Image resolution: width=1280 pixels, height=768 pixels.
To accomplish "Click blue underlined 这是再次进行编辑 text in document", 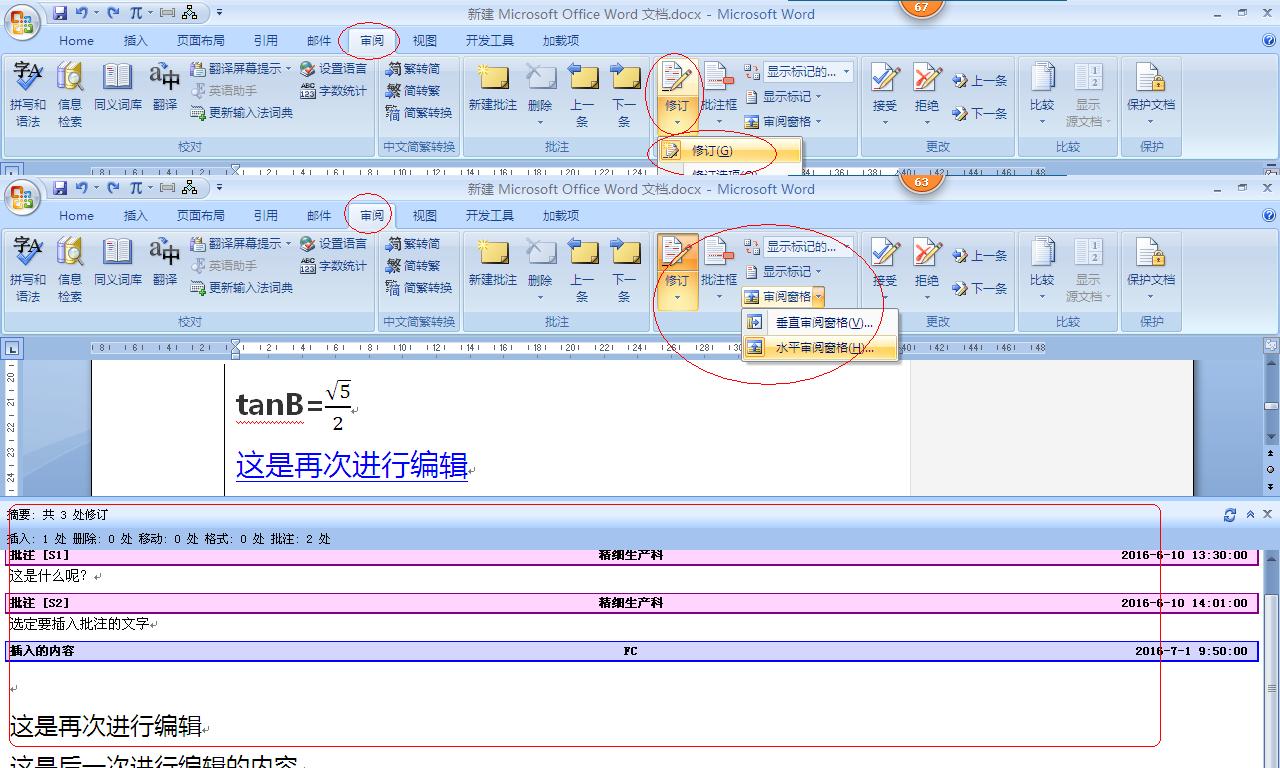I will (x=352, y=465).
